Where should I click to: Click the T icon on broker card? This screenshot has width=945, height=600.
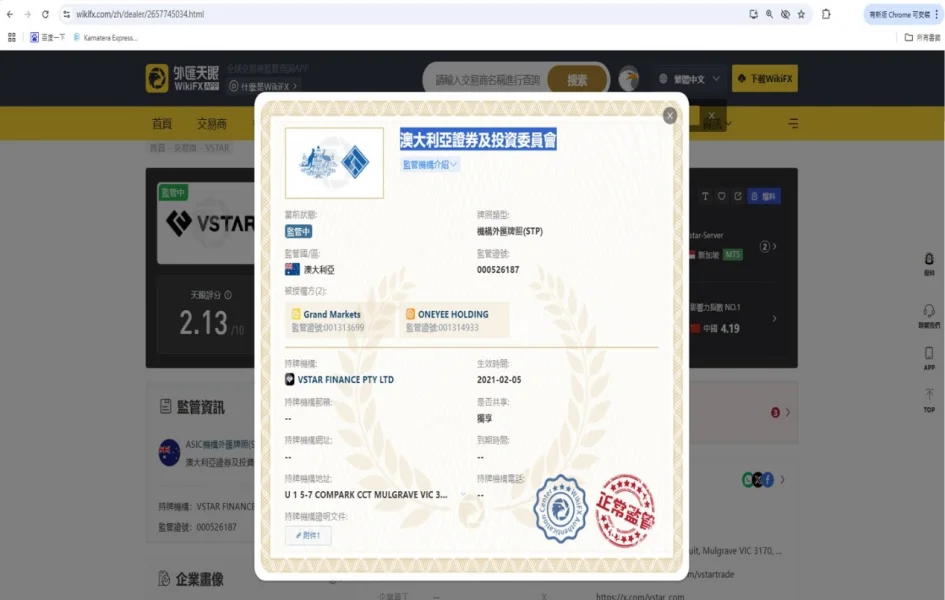[705, 196]
